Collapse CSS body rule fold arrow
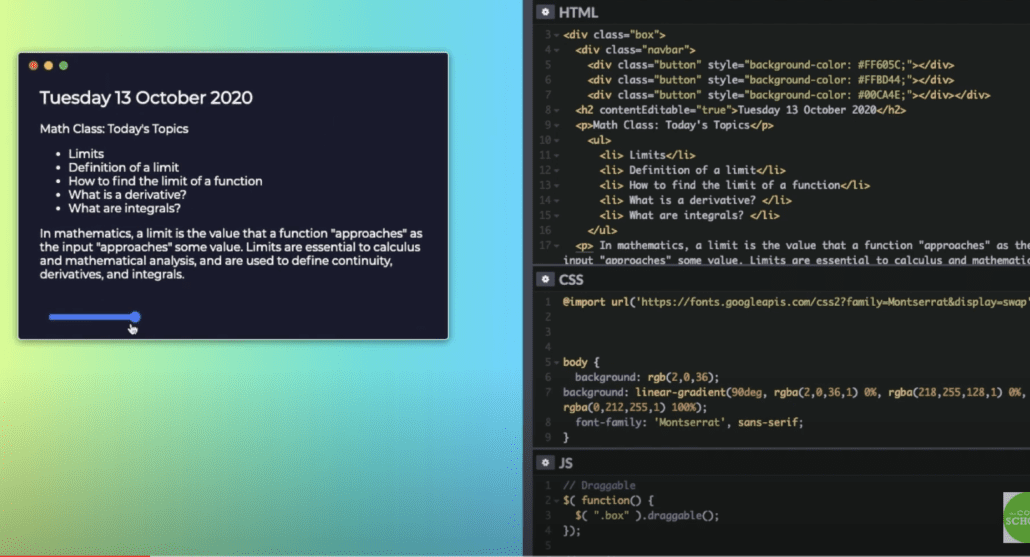The width and height of the screenshot is (1030, 557). pyautogui.click(x=556, y=363)
